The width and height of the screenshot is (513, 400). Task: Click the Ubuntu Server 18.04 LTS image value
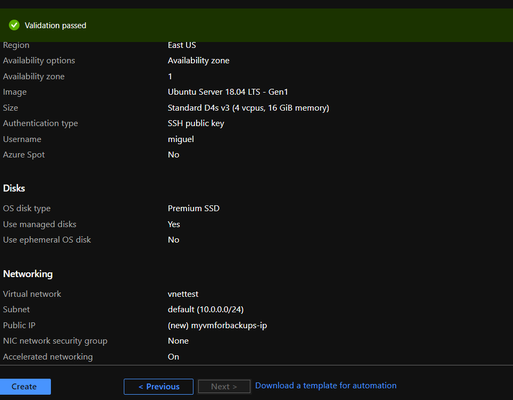click(228, 92)
